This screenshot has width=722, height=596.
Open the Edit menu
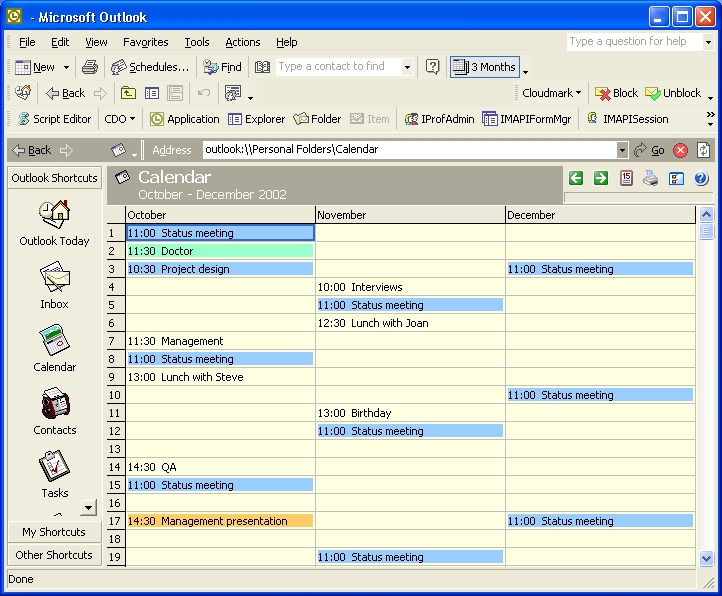60,42
